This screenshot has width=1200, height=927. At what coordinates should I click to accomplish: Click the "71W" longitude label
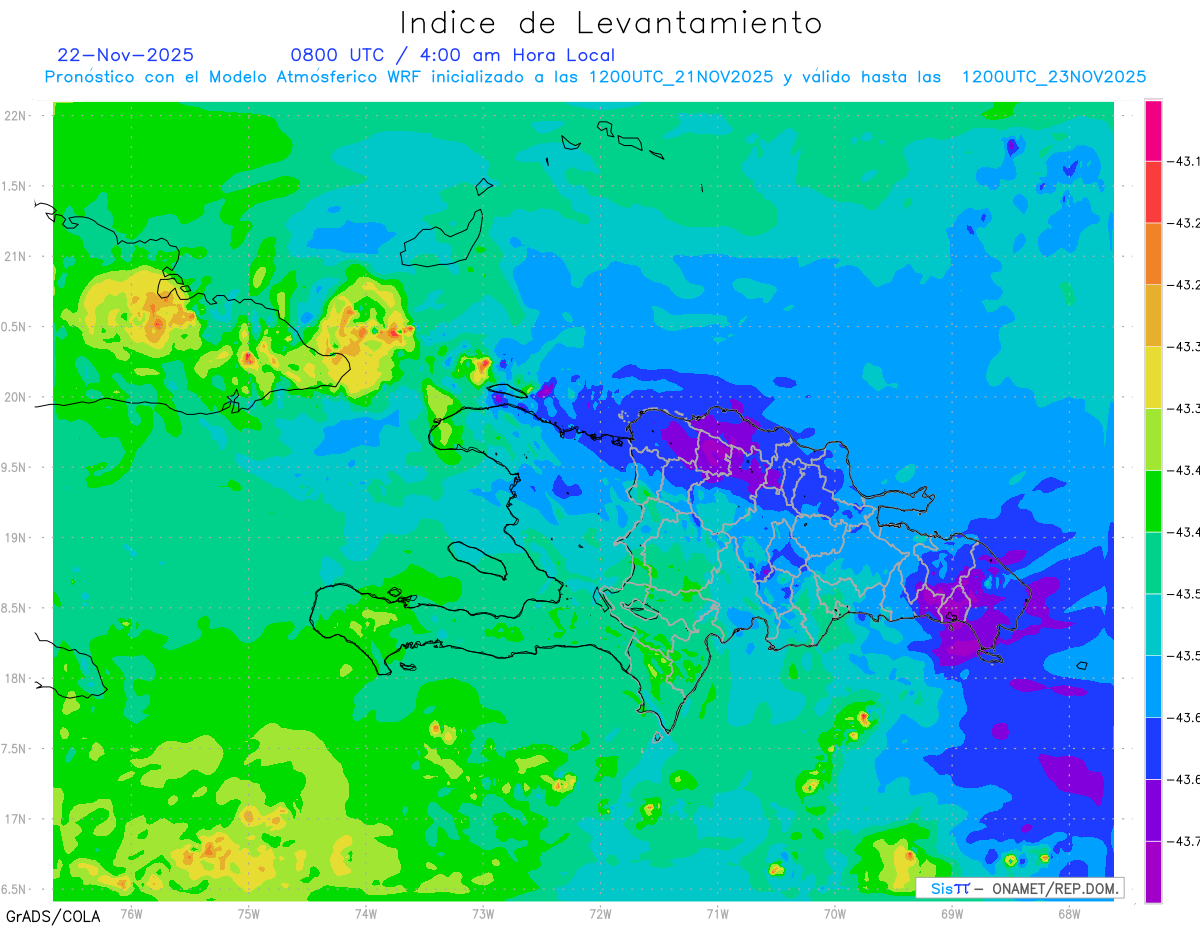point(717,913)
